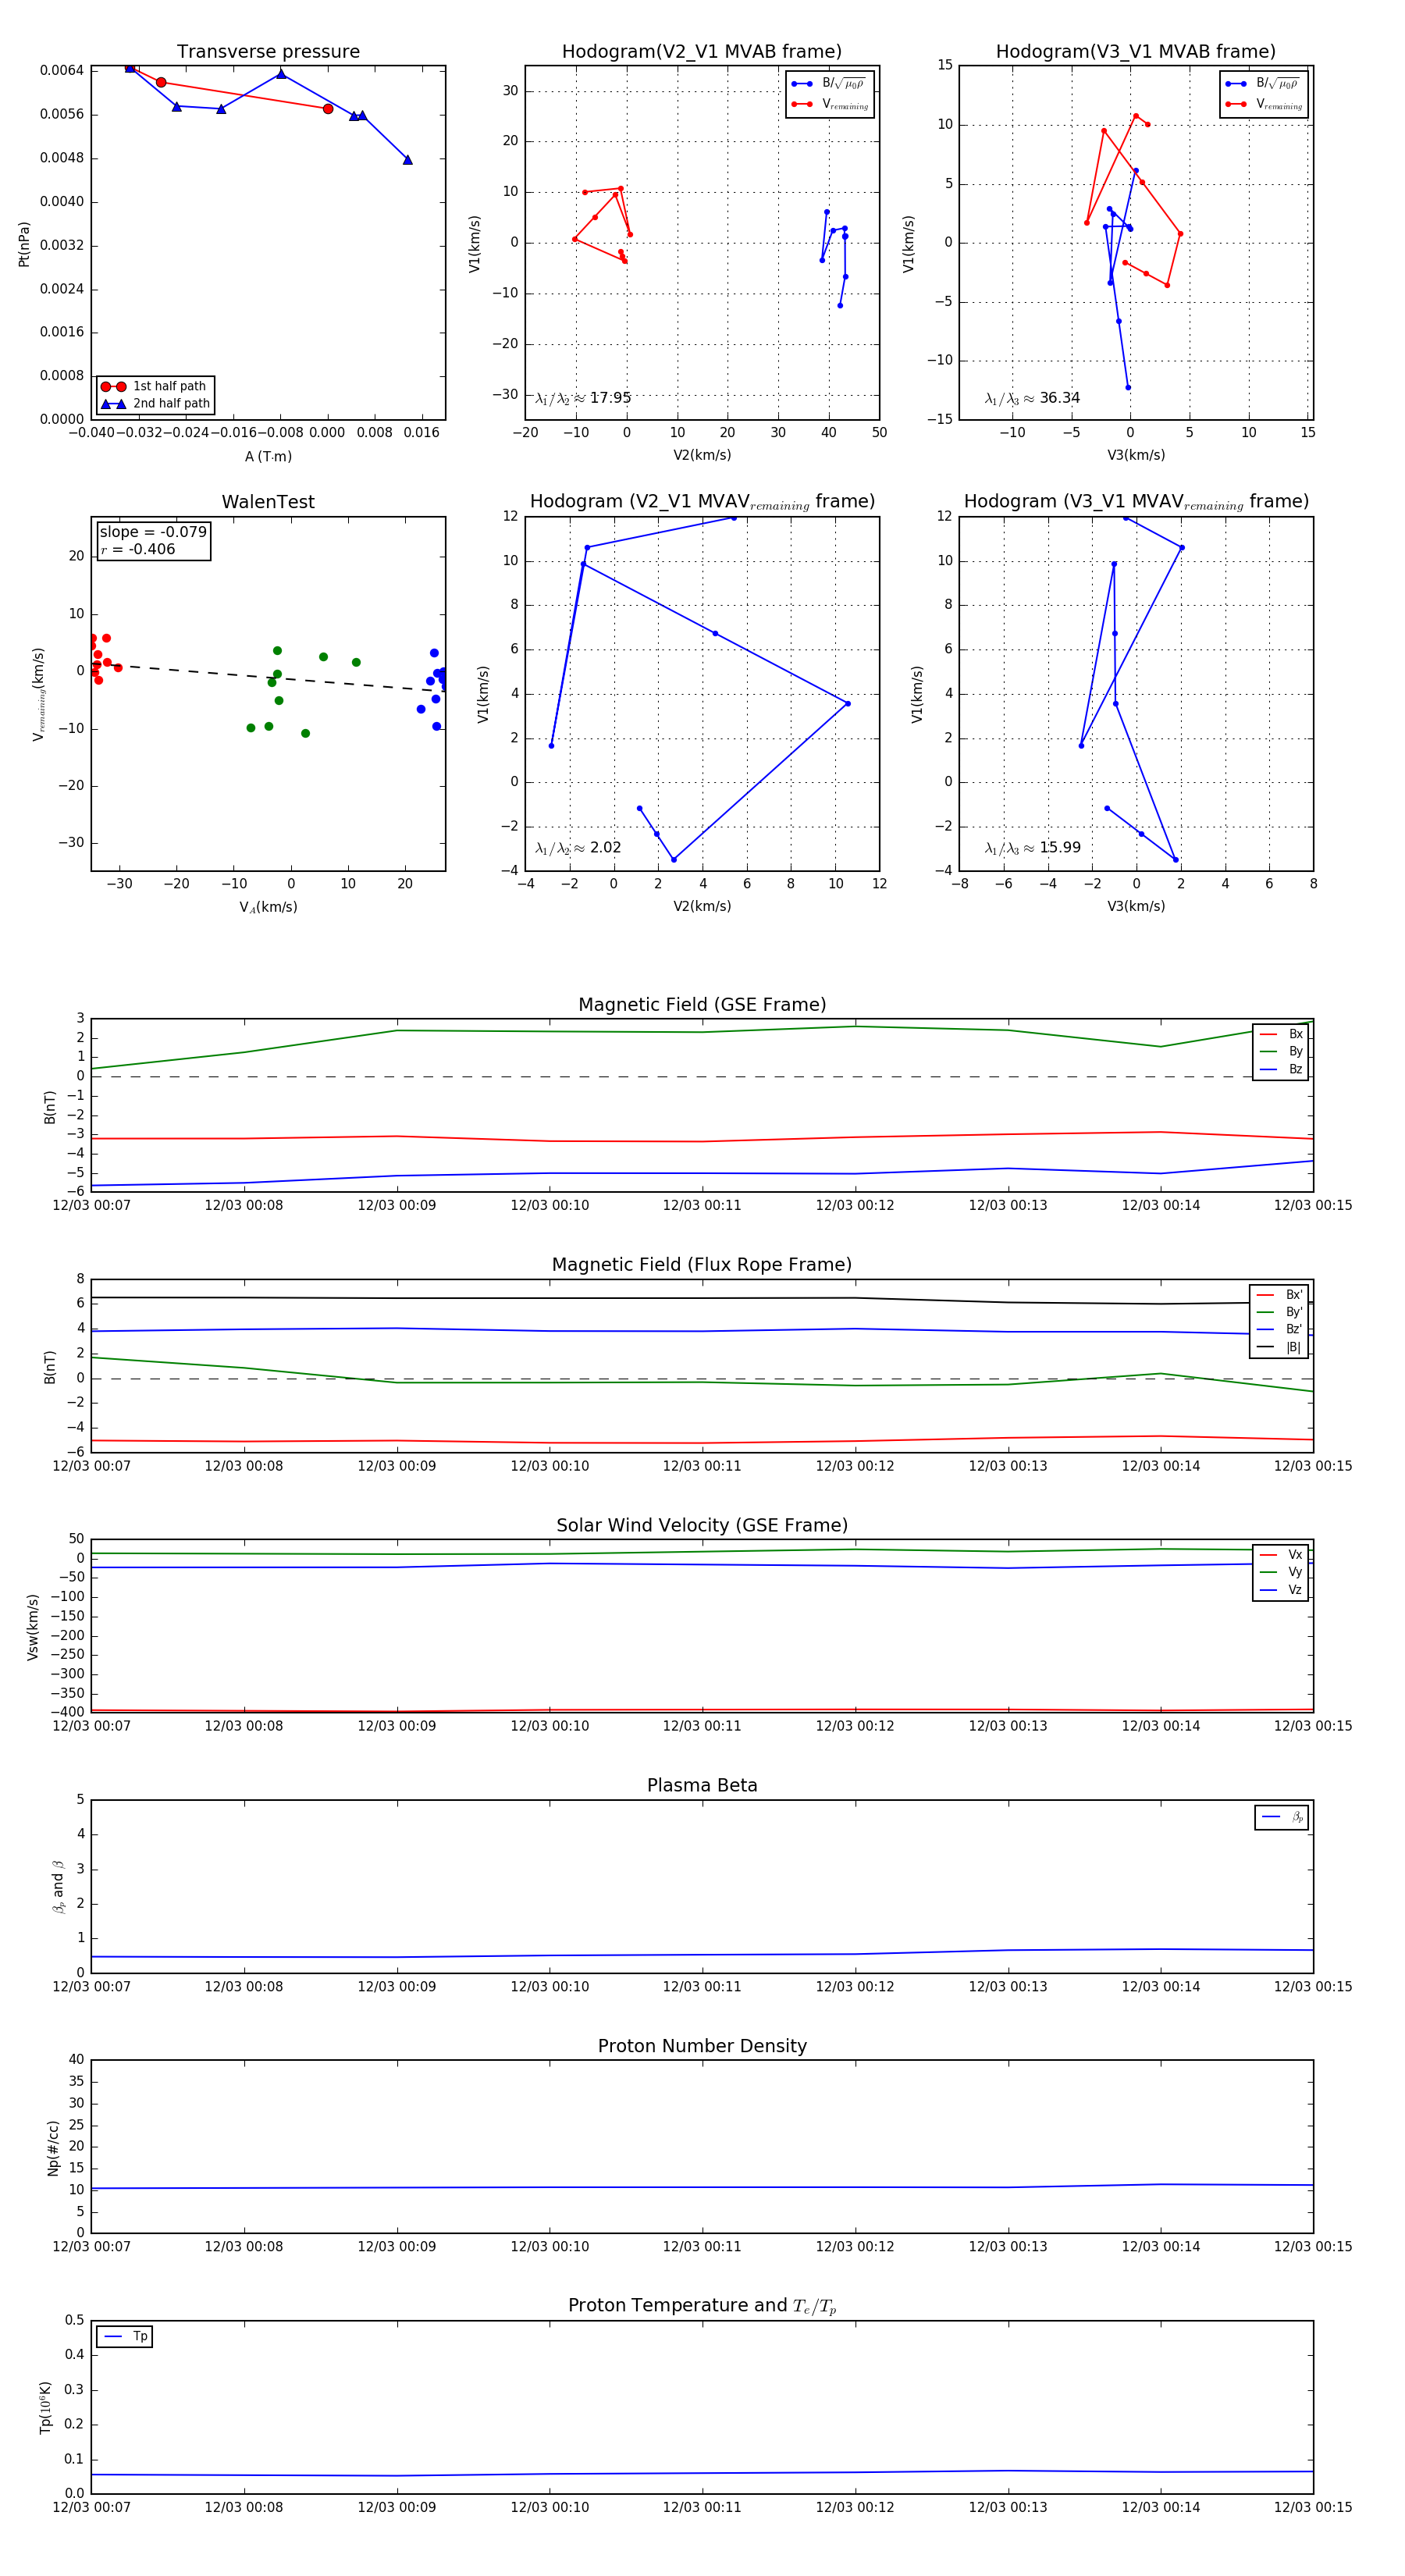Click '12/03 00:12' tick under Flux Rope panel
The width and height of the screenshot is (1405, 2576).
pos(855,1466)
